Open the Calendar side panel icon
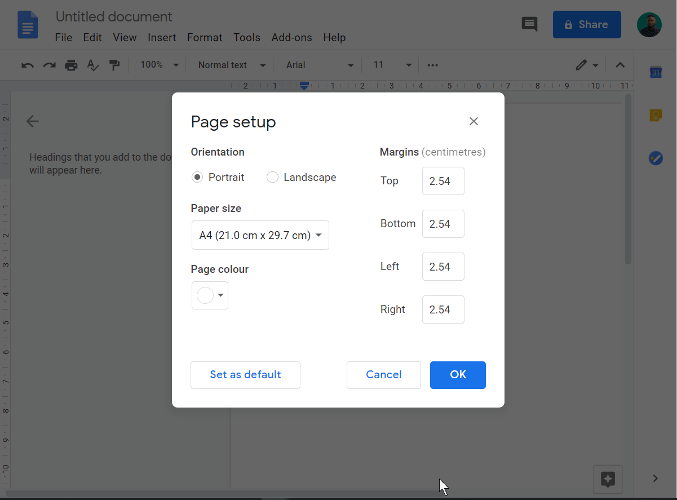Viewport: 677px width, 500px height. click(x=656, y=72)
